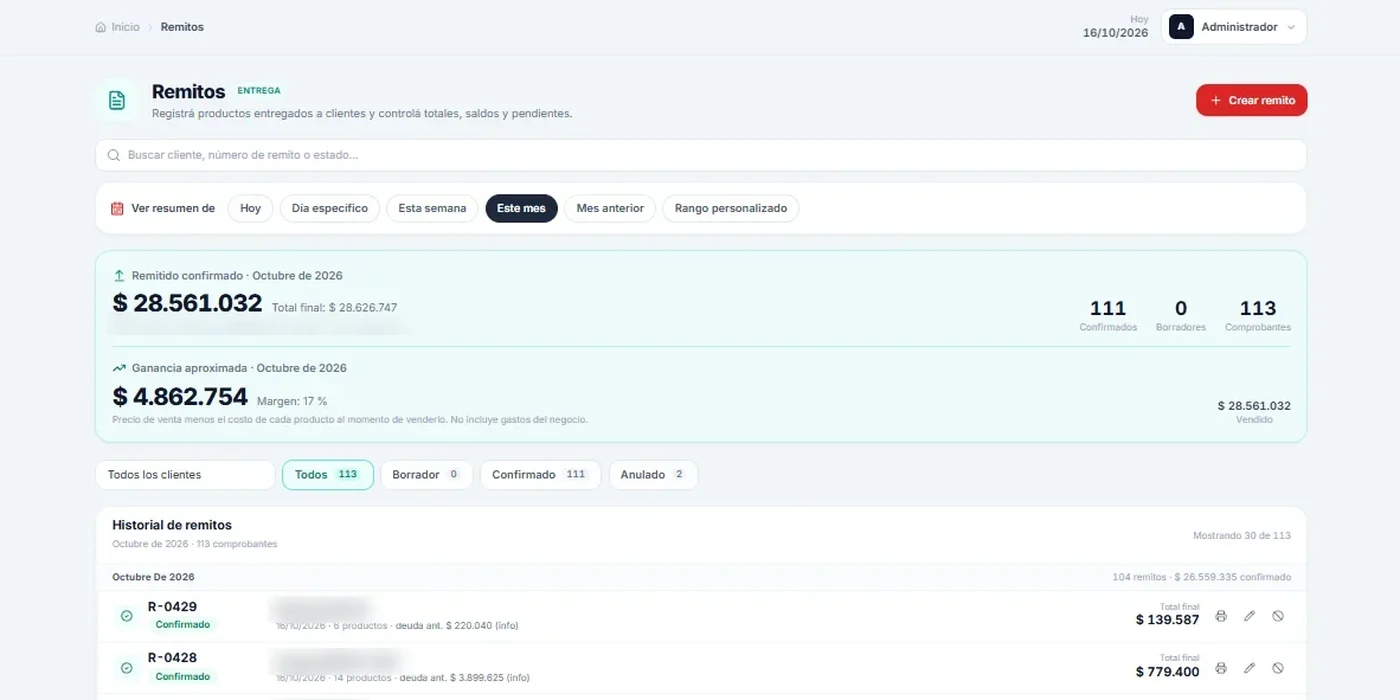Screen dimensions: 1400x700
Task: Select the Rango personalizado summary filter
Action: point(731,208)
